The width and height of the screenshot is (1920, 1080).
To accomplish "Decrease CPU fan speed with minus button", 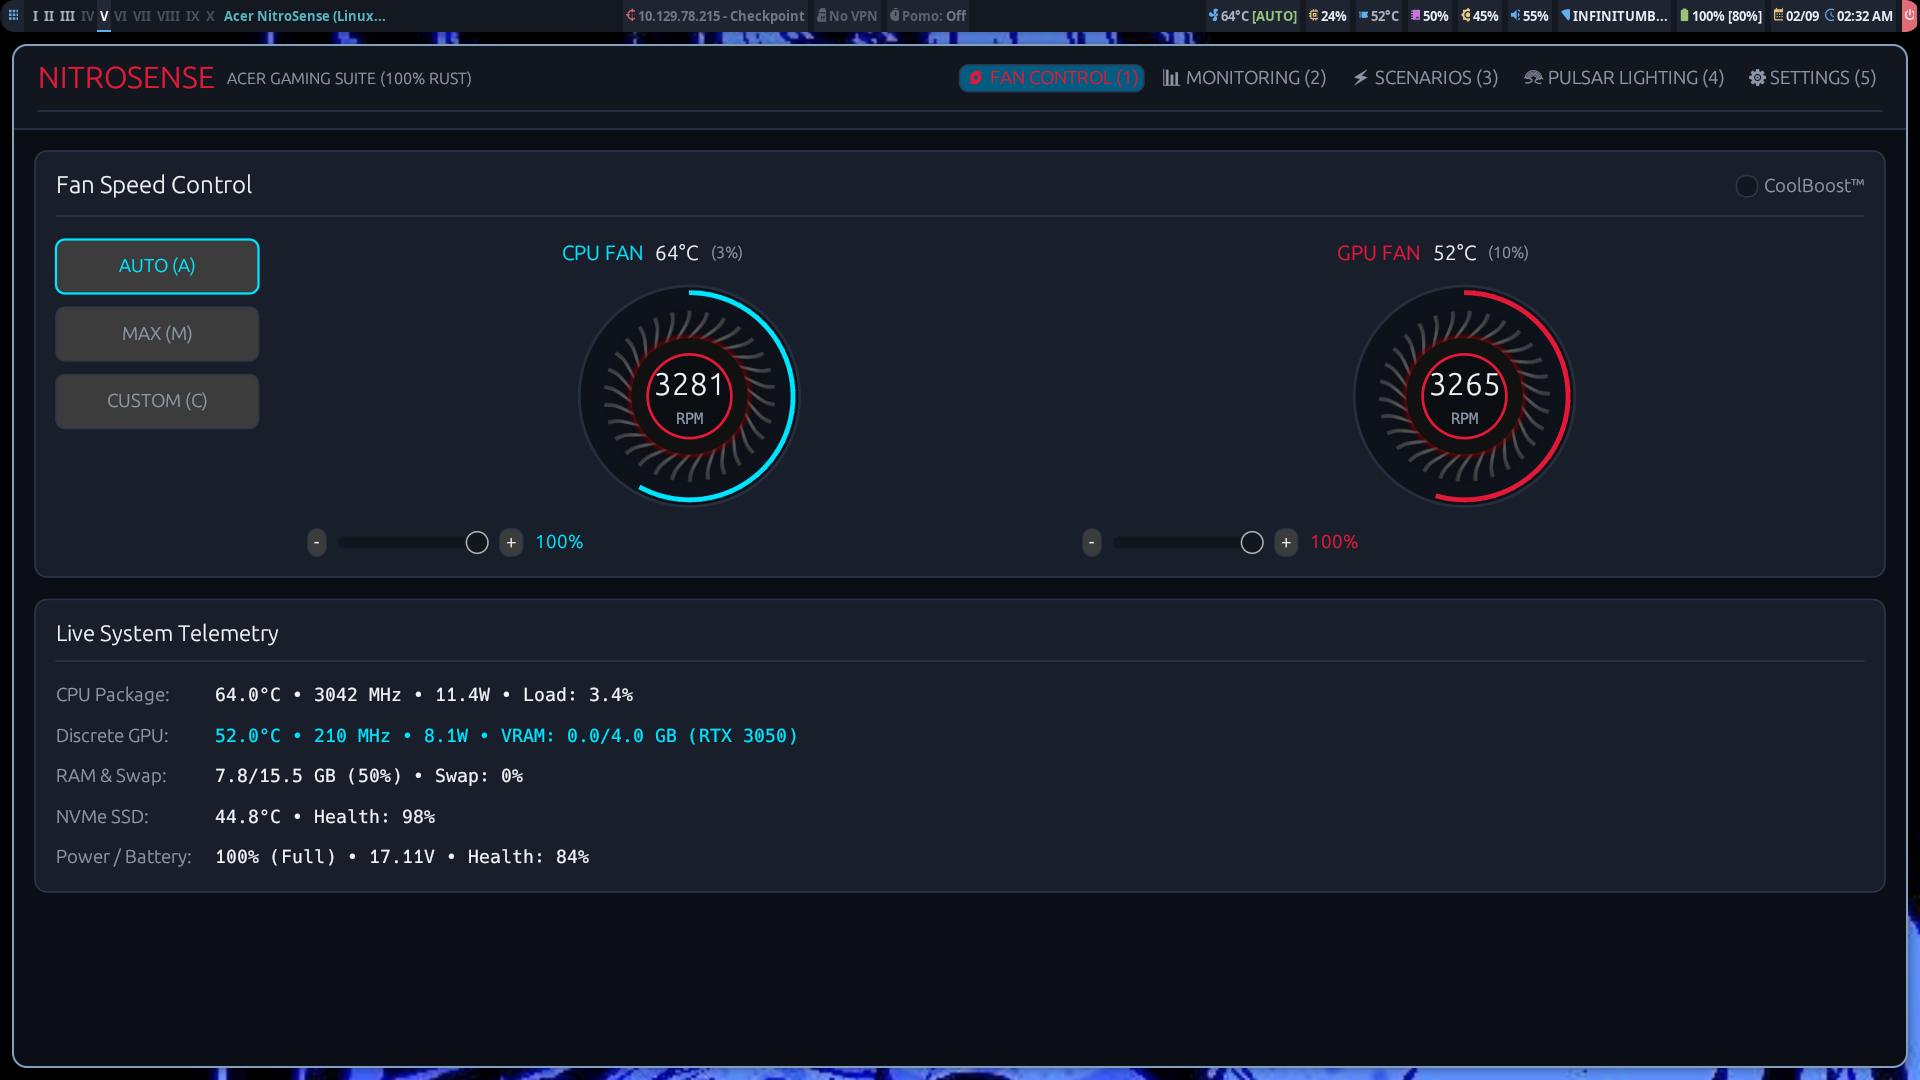I will click(x=316, y=542).
